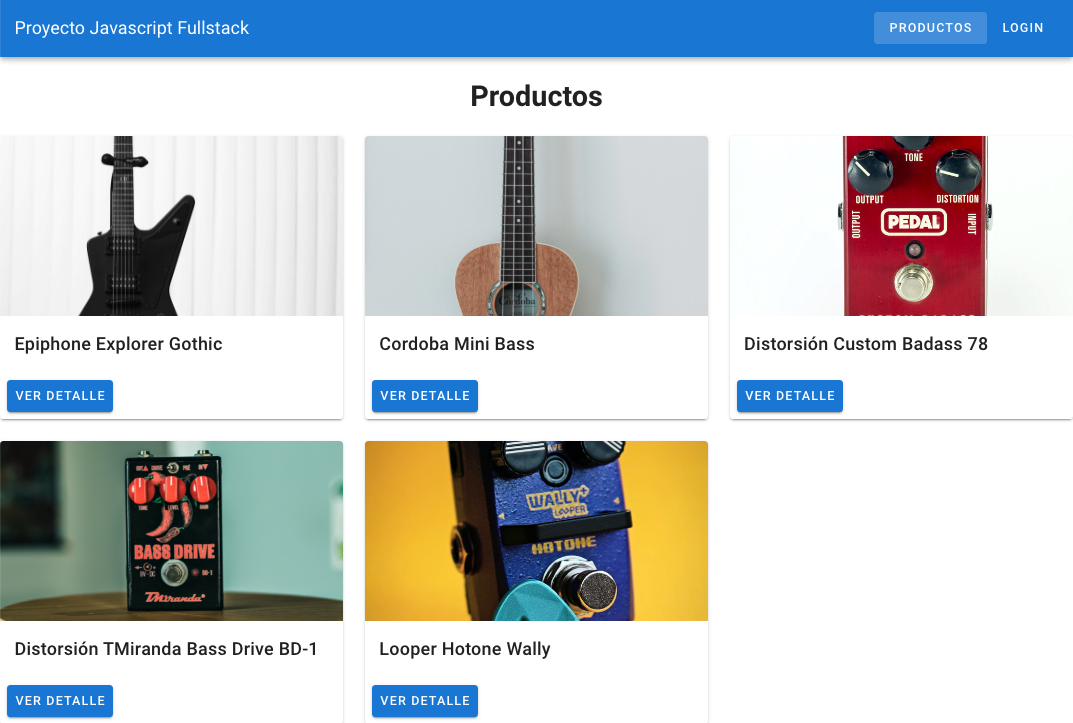Click Ver Detalle under Cordoba Mini Bass
The width and height of the screenshot is (1073, 723).
[x=425, y=396]
